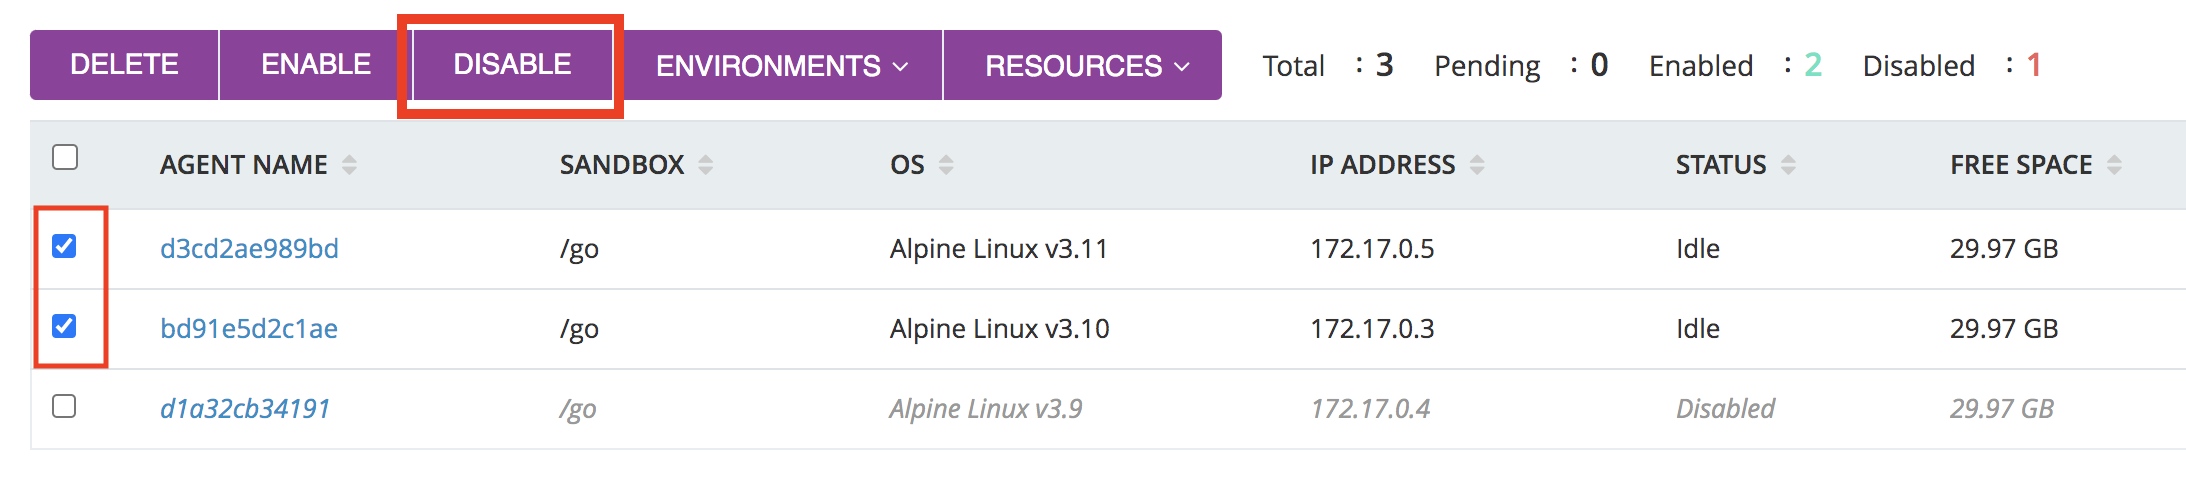Click IP address 172.17.0.4
The width and height of the screenshot is (2186, 502).
pyautogui.click(x=1370, y=408)
